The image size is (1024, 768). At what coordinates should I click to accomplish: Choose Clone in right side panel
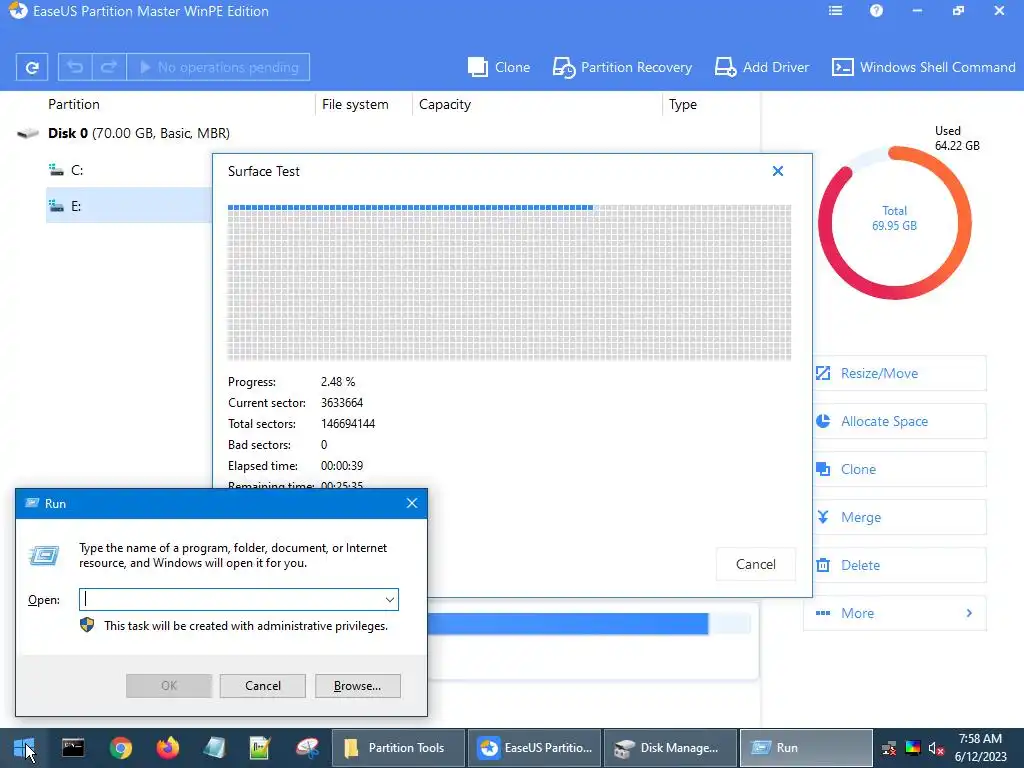899,469
